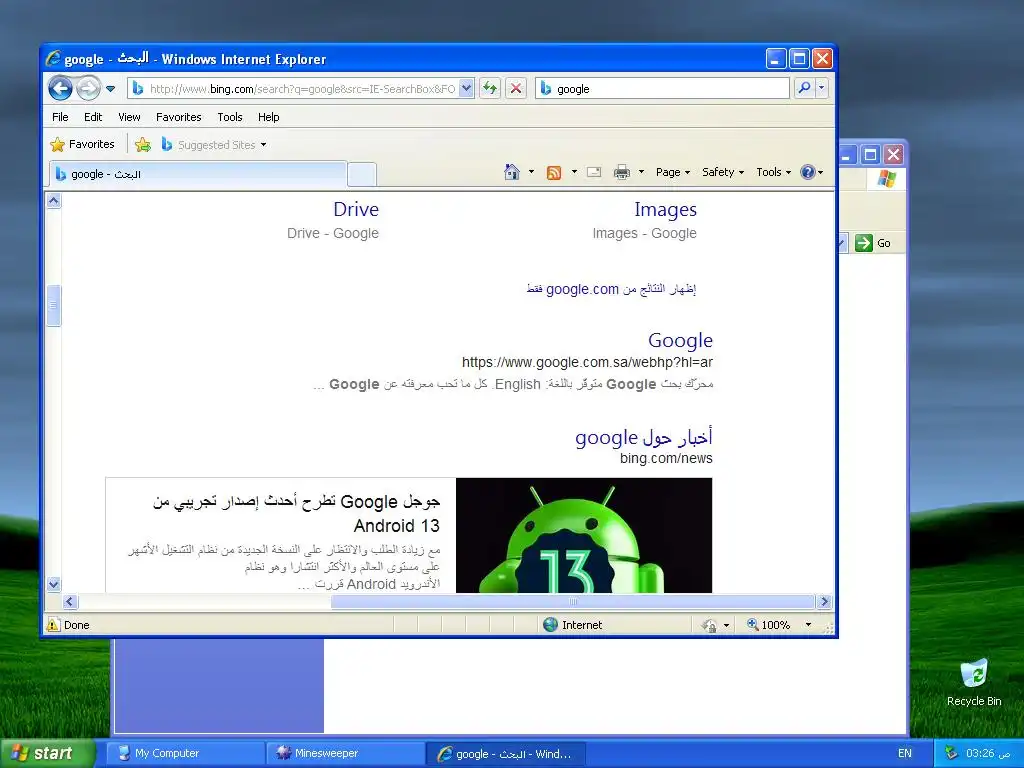This screenshot has height=768, width=1024.
Task: Switch to Minesweeper taskbar button
Action: point(345,753)
